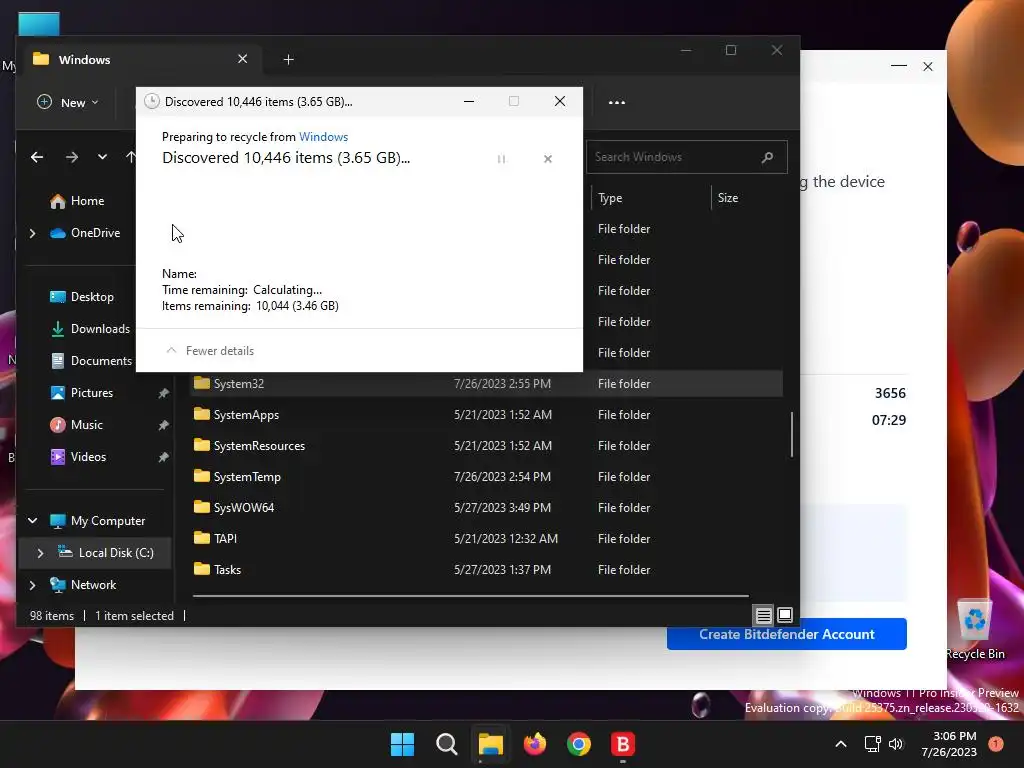Select Network in the navigation pane
Screen dimensions: 1024x768
(x=83, y=584)
